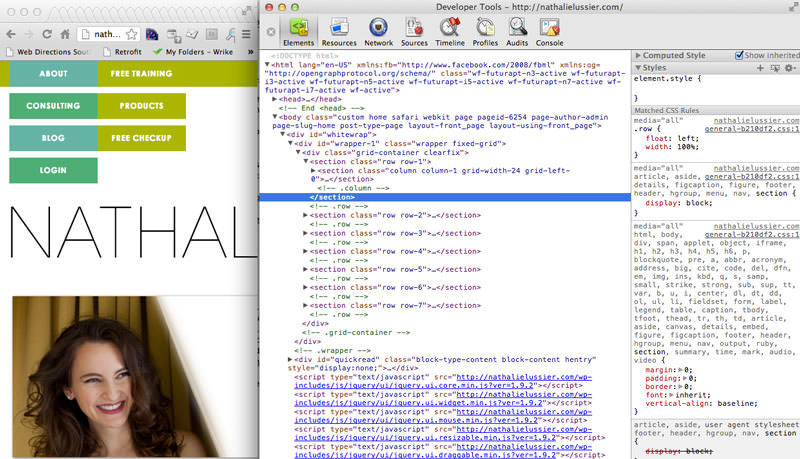This screenshot has height=459, width=800.
Task: Collapse the div whitewrap node
Action: click(282, 135)
